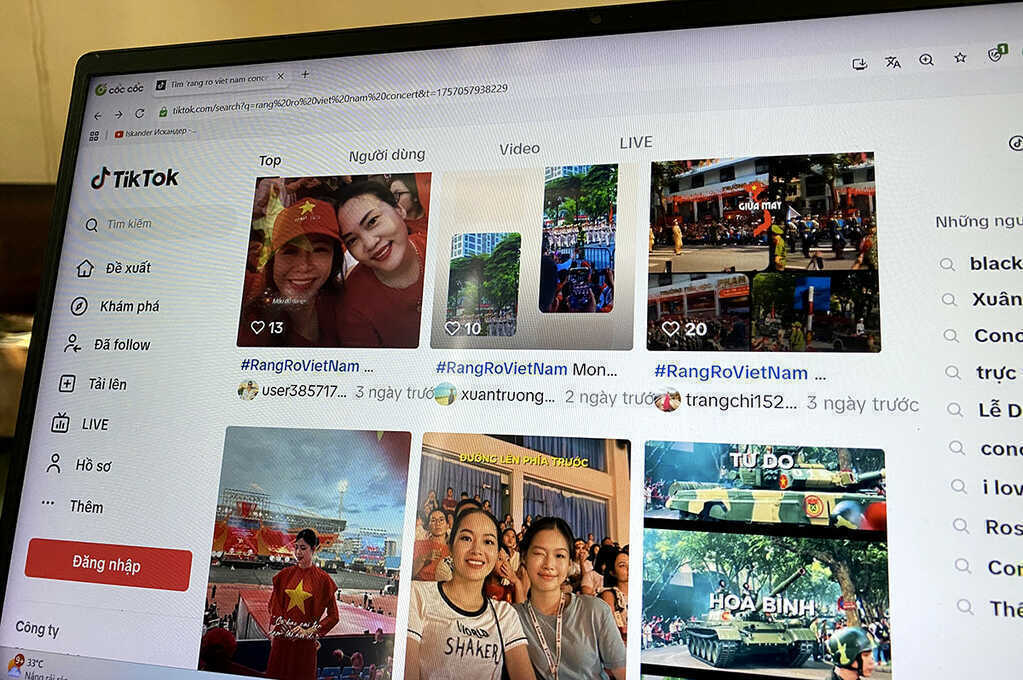
Task: Select i lov suggested search
Action: (1002, 487)
